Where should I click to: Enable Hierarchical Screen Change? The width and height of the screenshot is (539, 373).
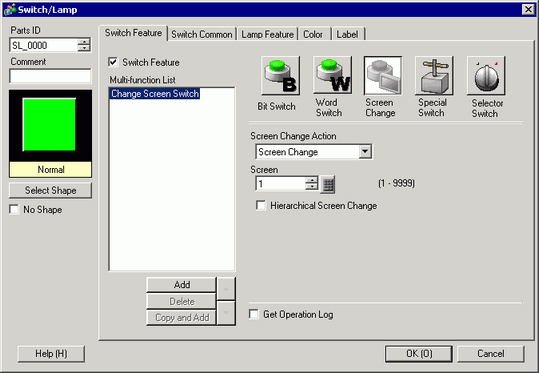point(261,206)
